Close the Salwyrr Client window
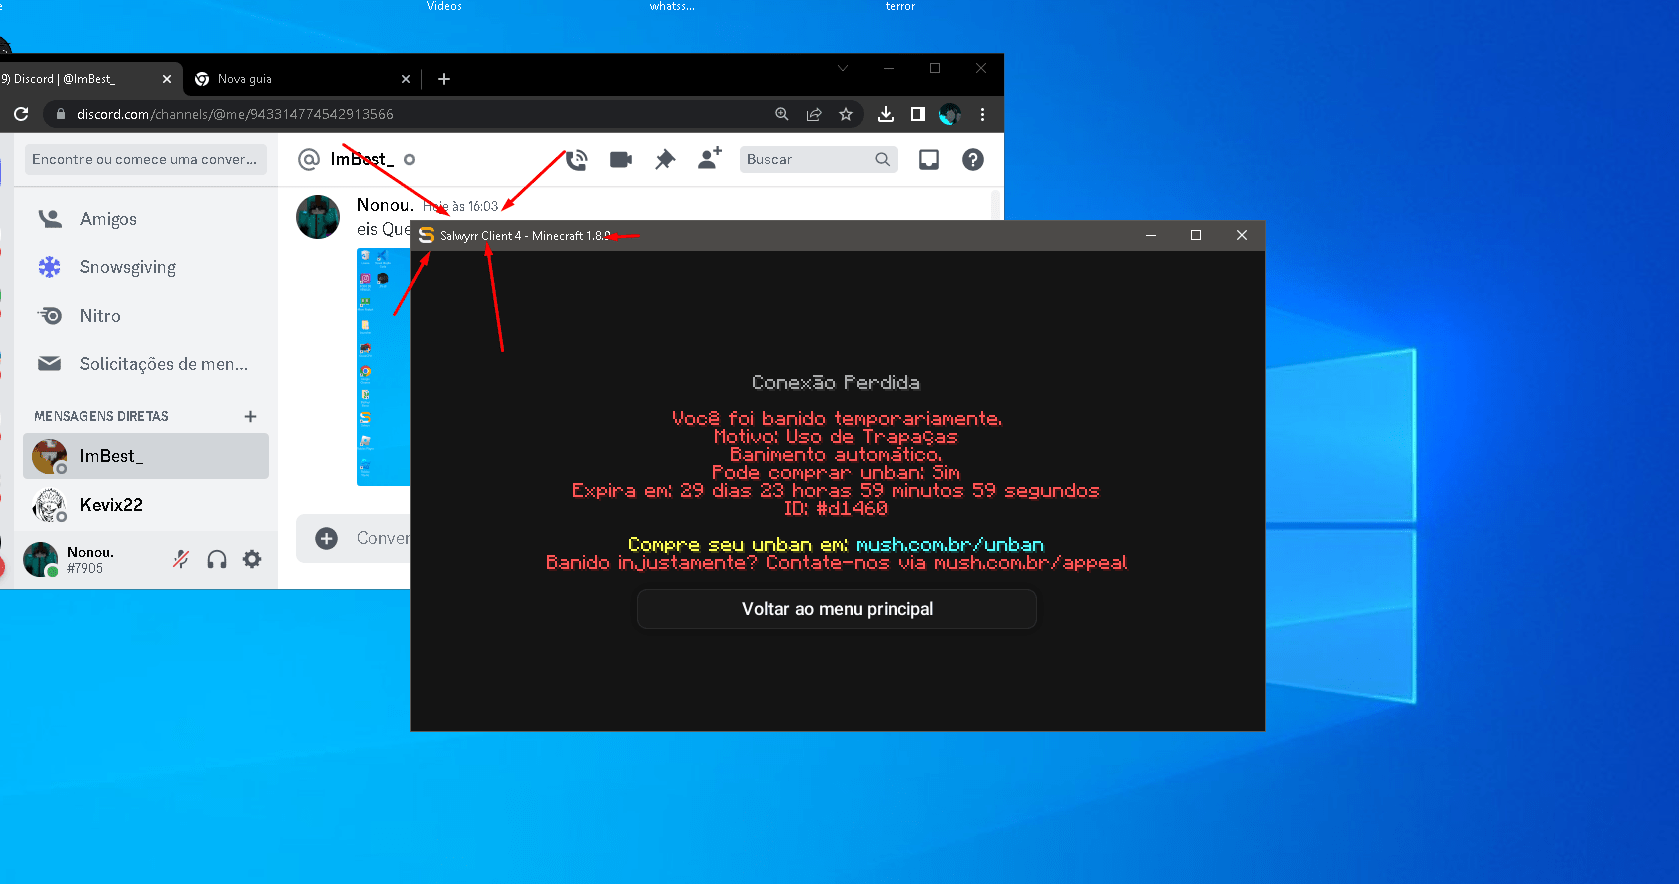This screenshot has height=884, width=1679. pyautogui.click(x=1242, y=235)
